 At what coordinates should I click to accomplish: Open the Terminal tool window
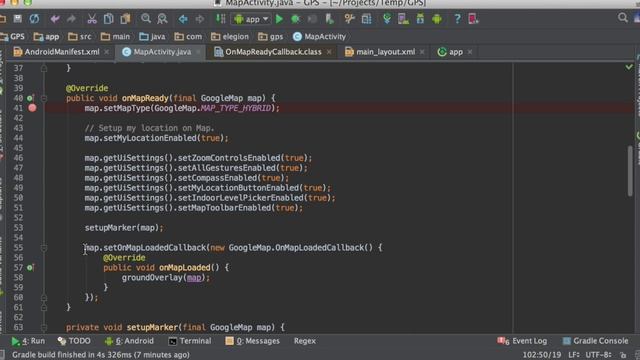(190, 341)
